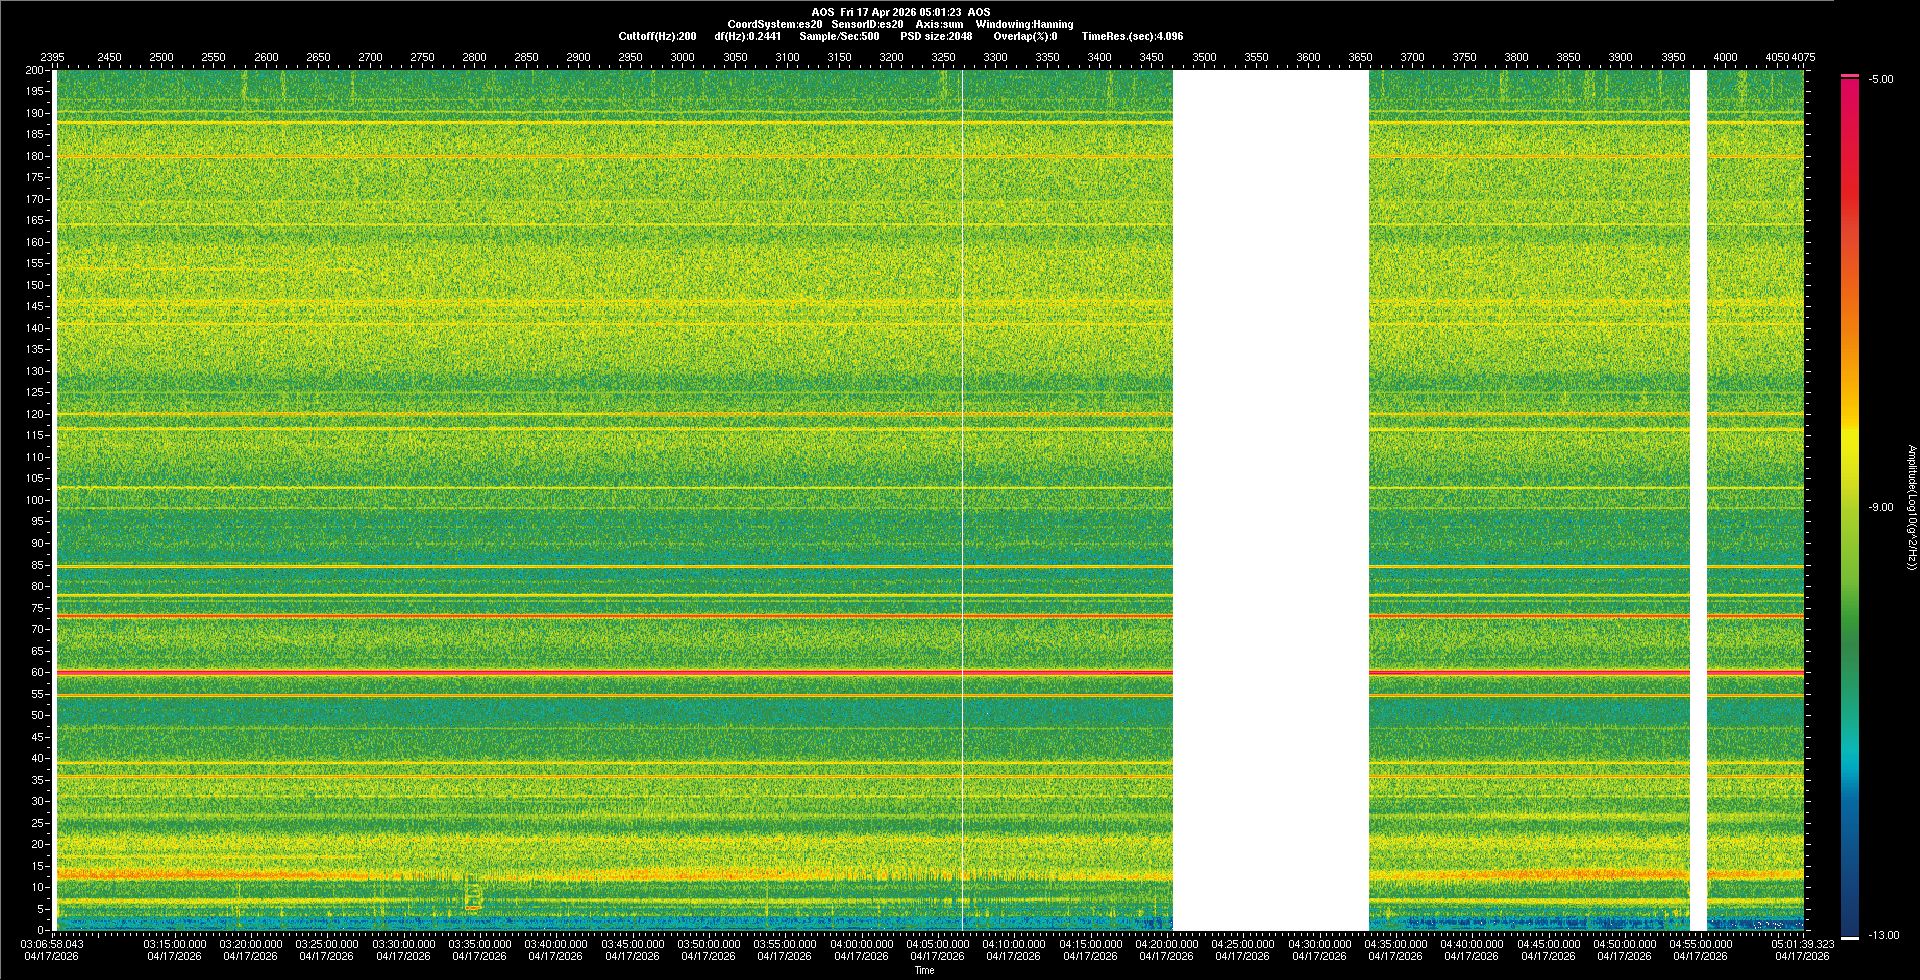Screen dimensions: 1920x980
Task: Click the start time 03:06:58.043 label
Action: [x=54, y=944]
